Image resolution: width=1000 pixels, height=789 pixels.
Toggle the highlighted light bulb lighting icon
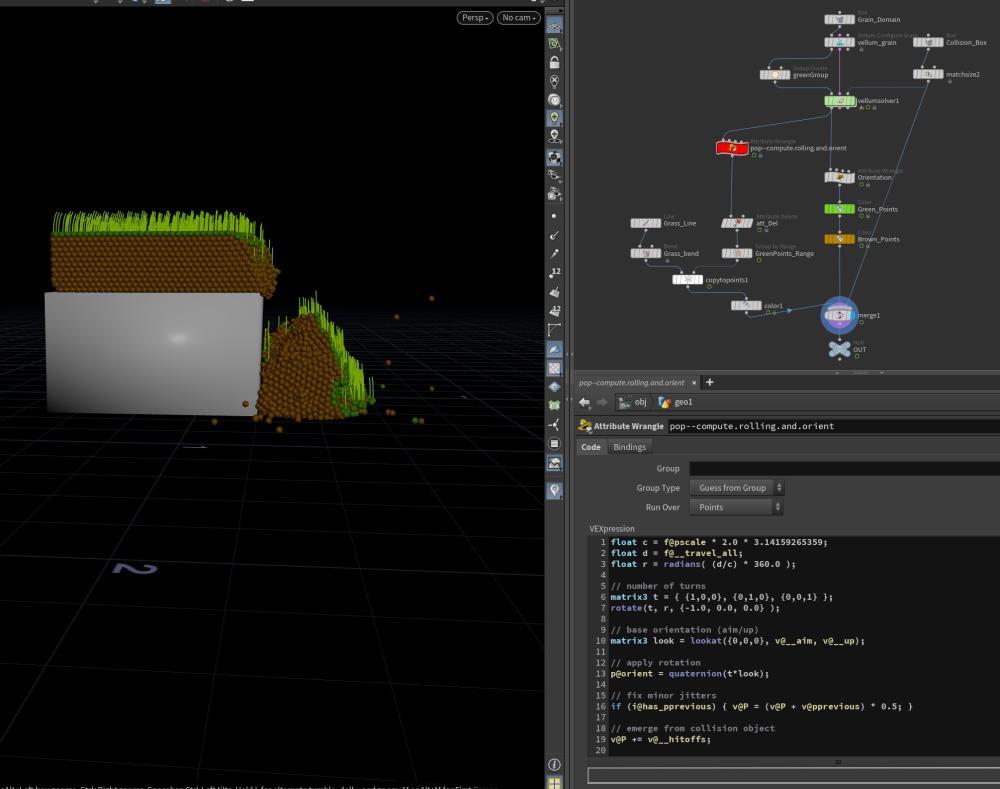coord(554,117)
